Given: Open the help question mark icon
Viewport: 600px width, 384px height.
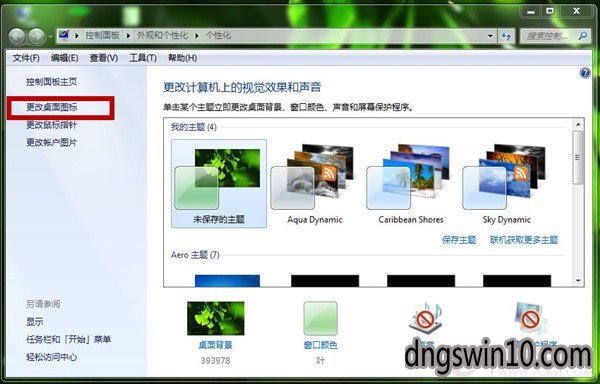Looking at the screenshot, I should [x=585, y=73].
